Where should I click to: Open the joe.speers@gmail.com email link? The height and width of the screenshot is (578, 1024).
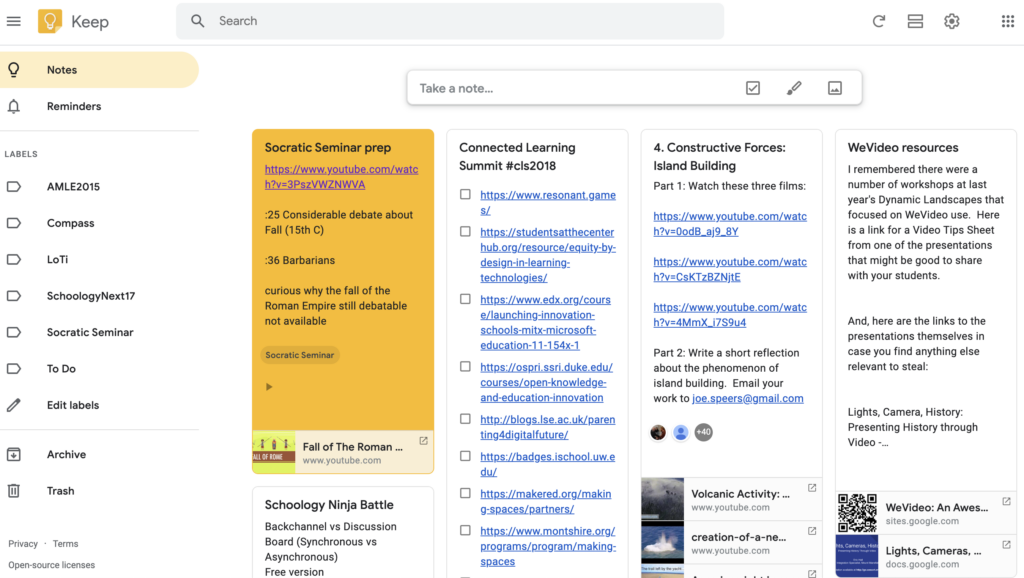coord(748,398)
